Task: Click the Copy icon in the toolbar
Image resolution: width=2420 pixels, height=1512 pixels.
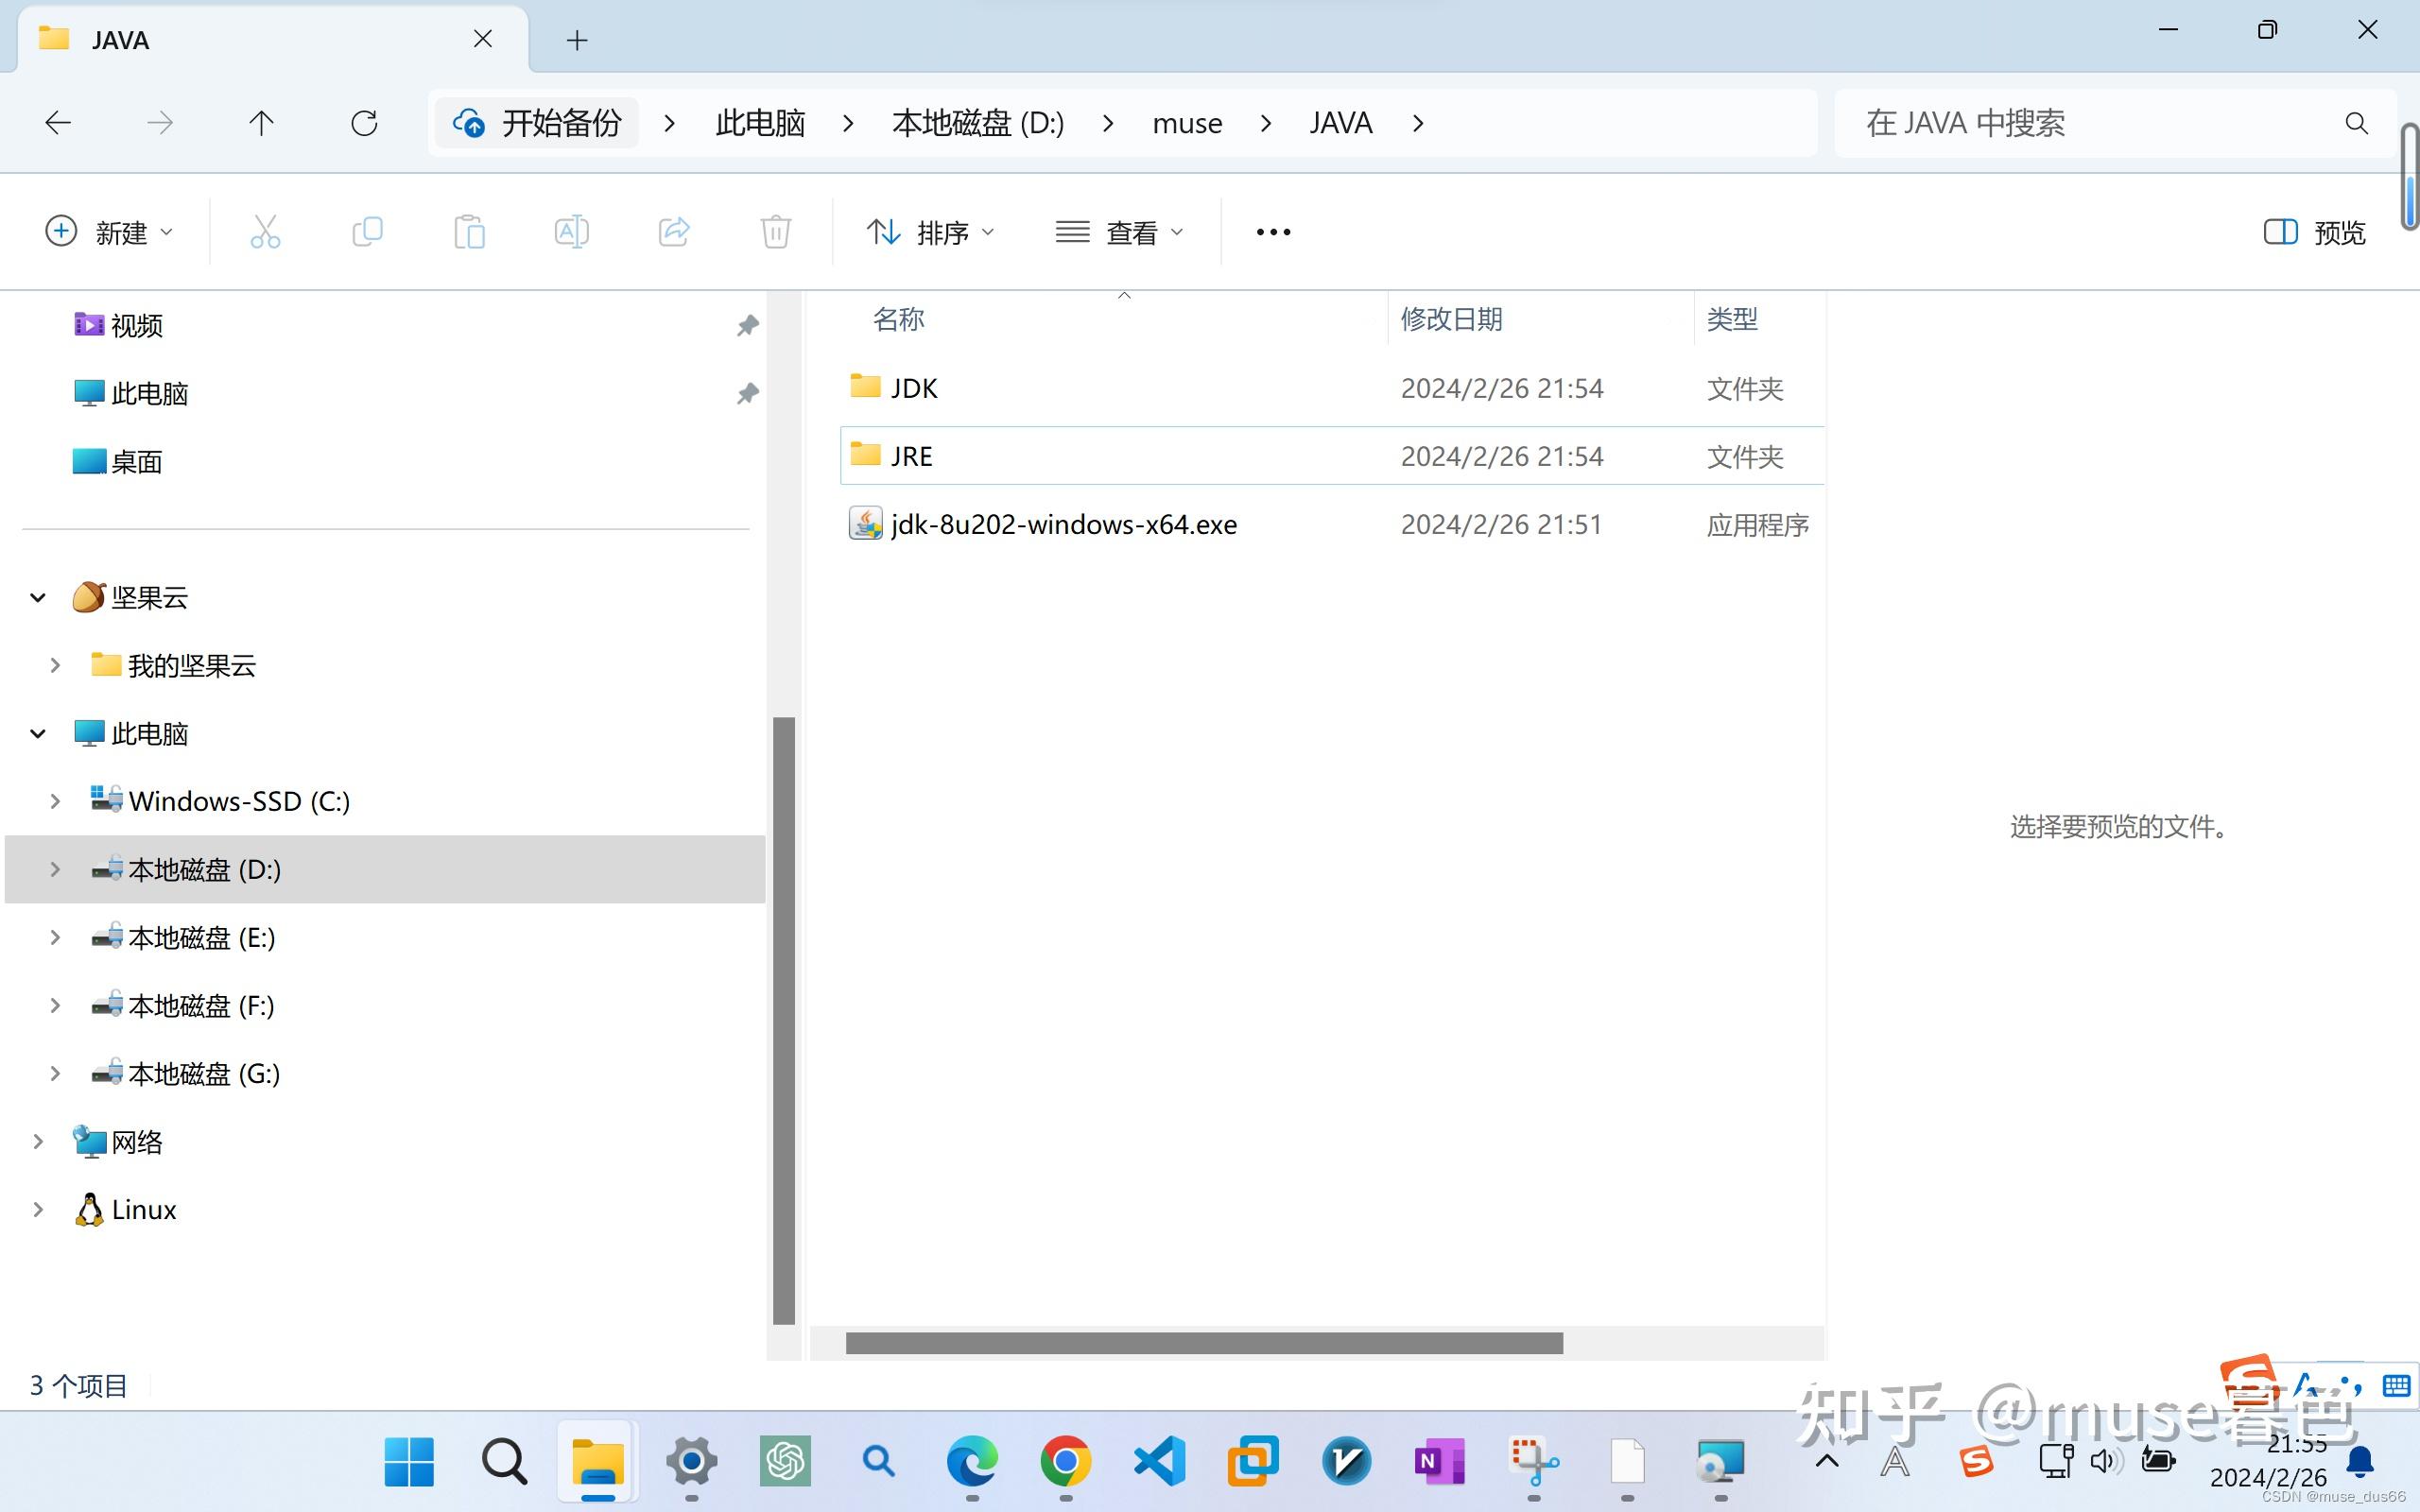Action: 367,231
